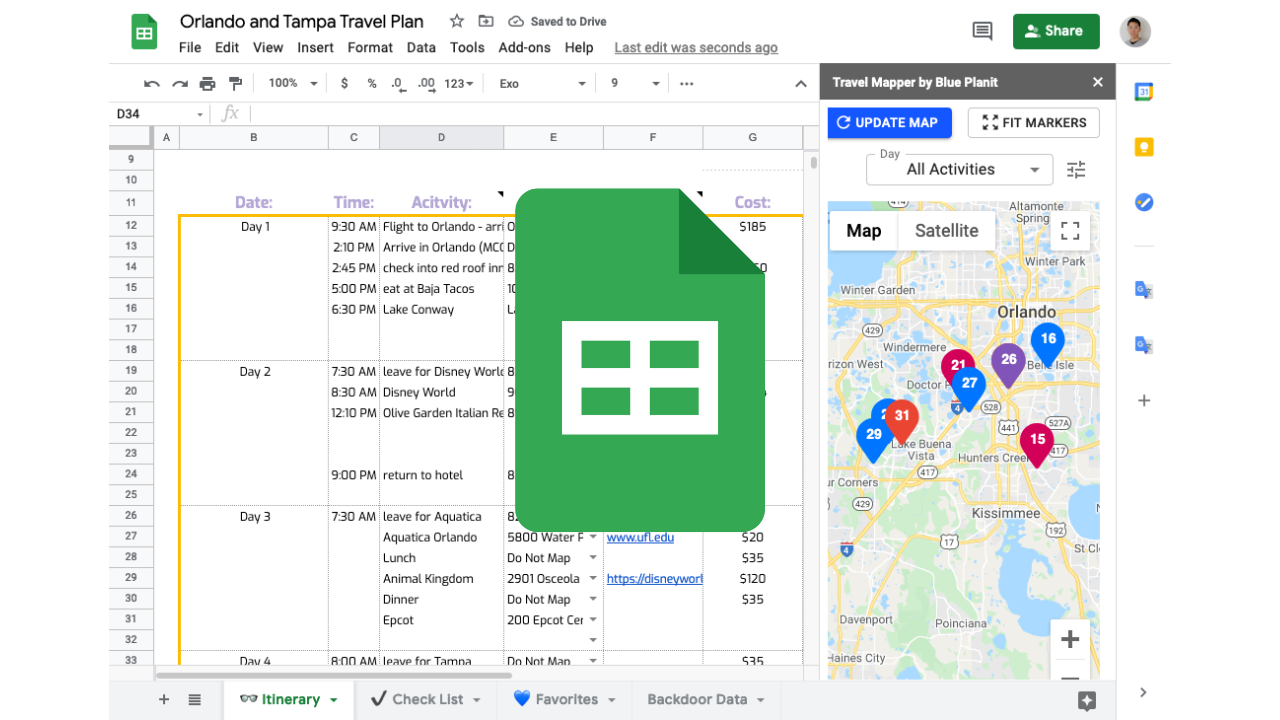Open the File menu

tap(190, 47)
